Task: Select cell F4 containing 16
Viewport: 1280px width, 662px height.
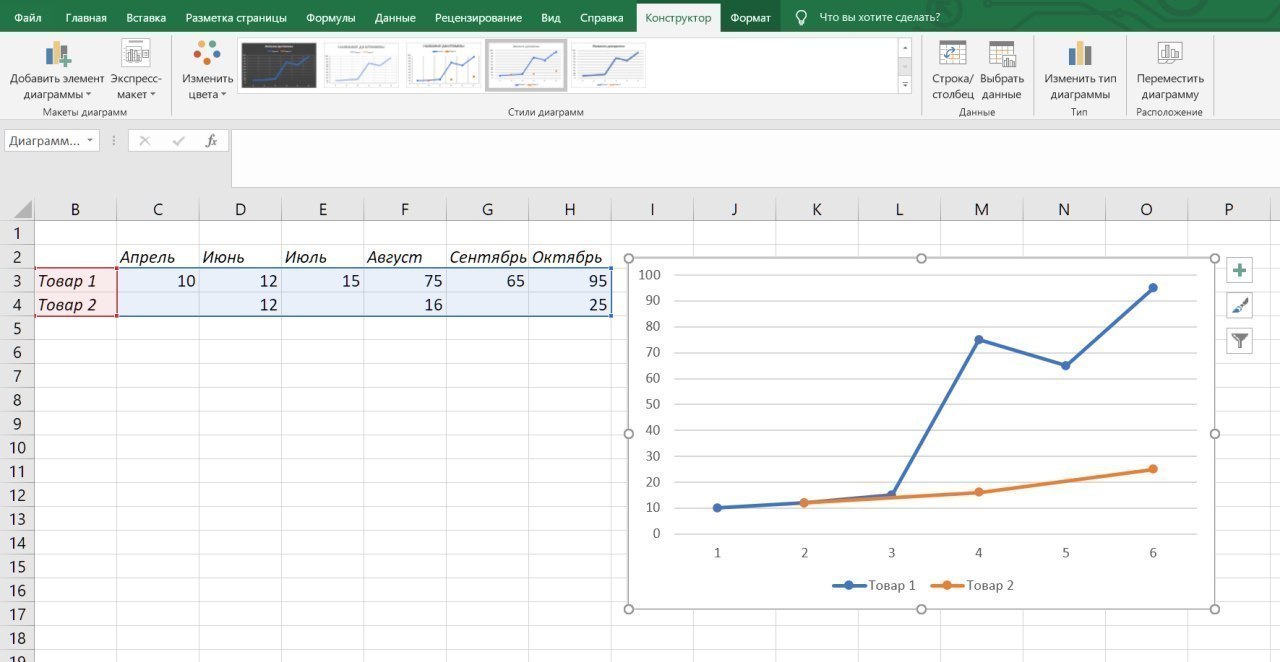Action: (x=405, y=305)
